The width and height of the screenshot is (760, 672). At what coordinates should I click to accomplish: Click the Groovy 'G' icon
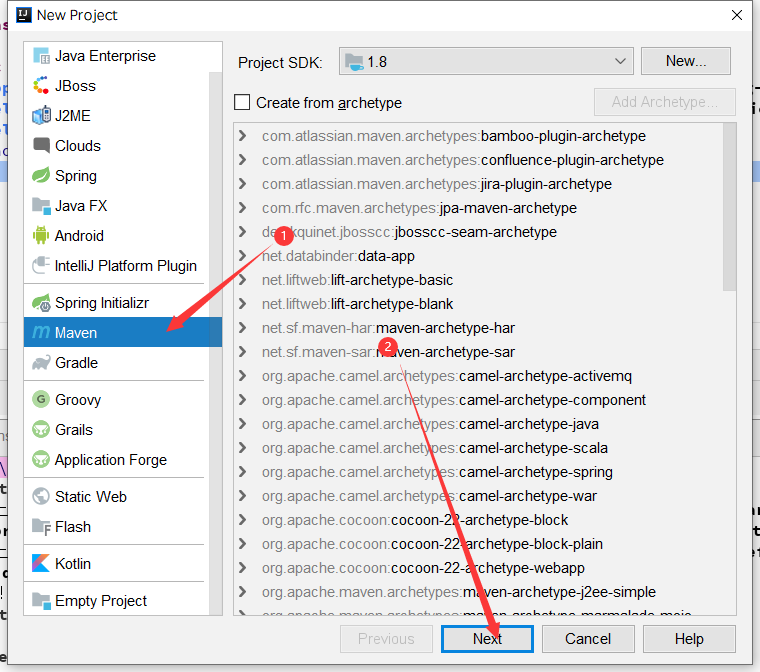pos(41,400)
